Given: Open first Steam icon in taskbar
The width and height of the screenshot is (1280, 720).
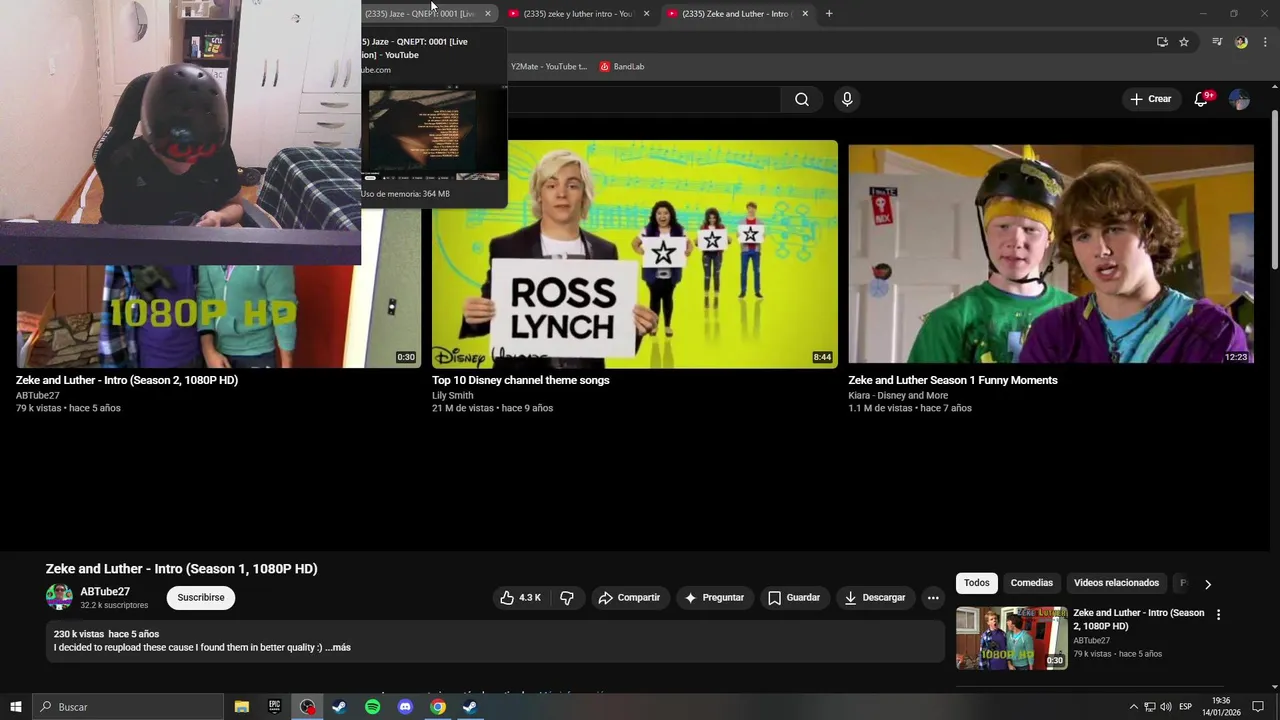Looking at the screenshot, I should pyautogui.click(x=339, y=707).
